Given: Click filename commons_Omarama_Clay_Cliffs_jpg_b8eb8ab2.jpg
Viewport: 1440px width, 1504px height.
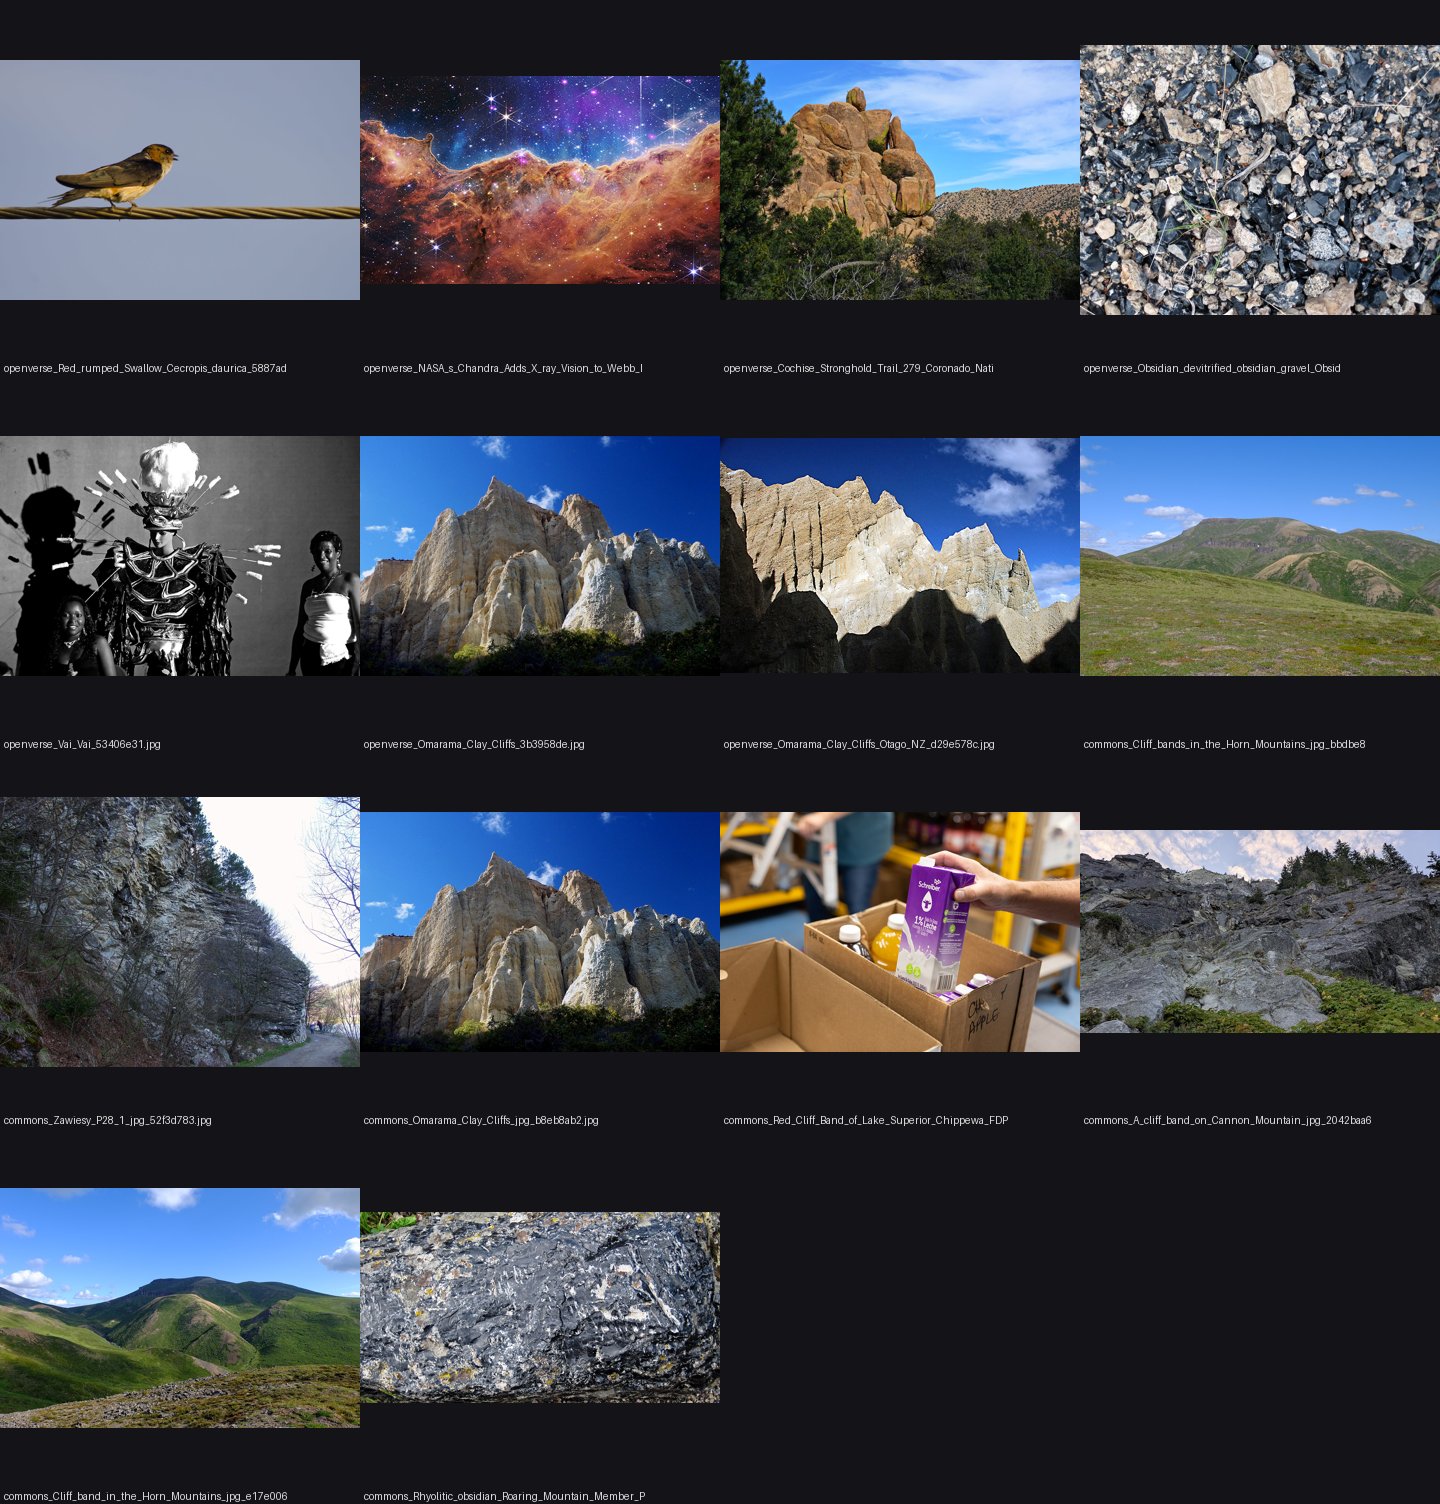Looking at the screenshot, I should point(481,1121).
